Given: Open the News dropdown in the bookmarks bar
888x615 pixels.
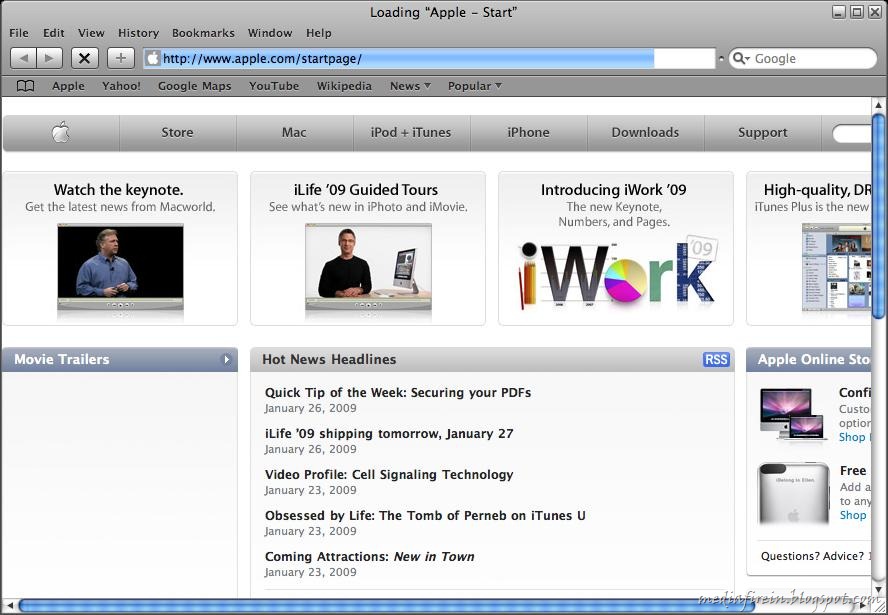Looking at the screenshot, I should (x=408, y=85).
